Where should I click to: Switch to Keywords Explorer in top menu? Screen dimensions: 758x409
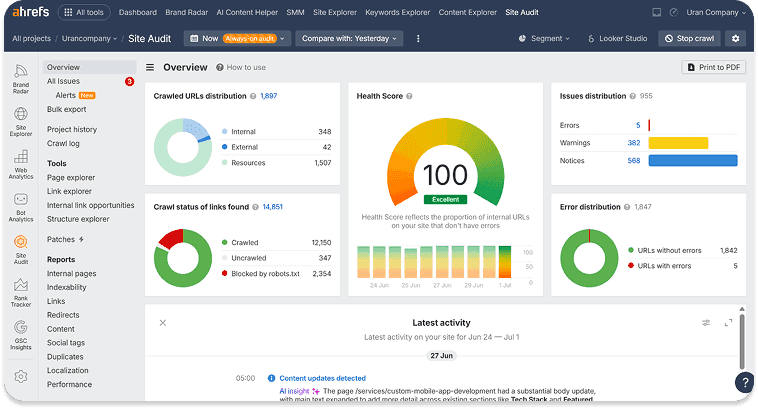[397, 13]
